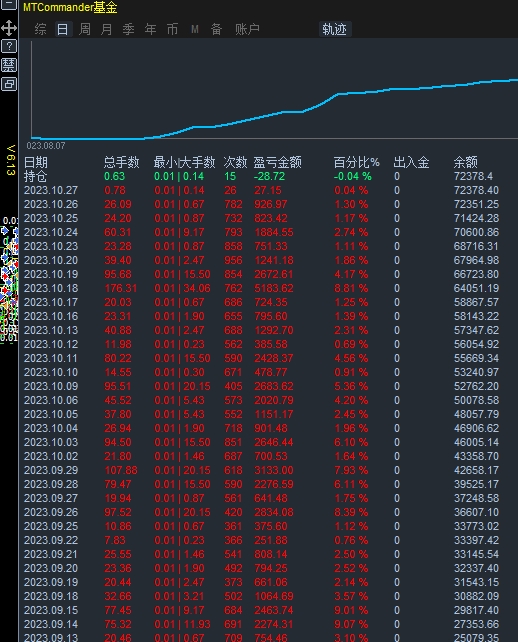Image resolution: width=518 pixels, height=642 pixels.
Task: Click the date 2023.09.14
Action: pos(51,624)
